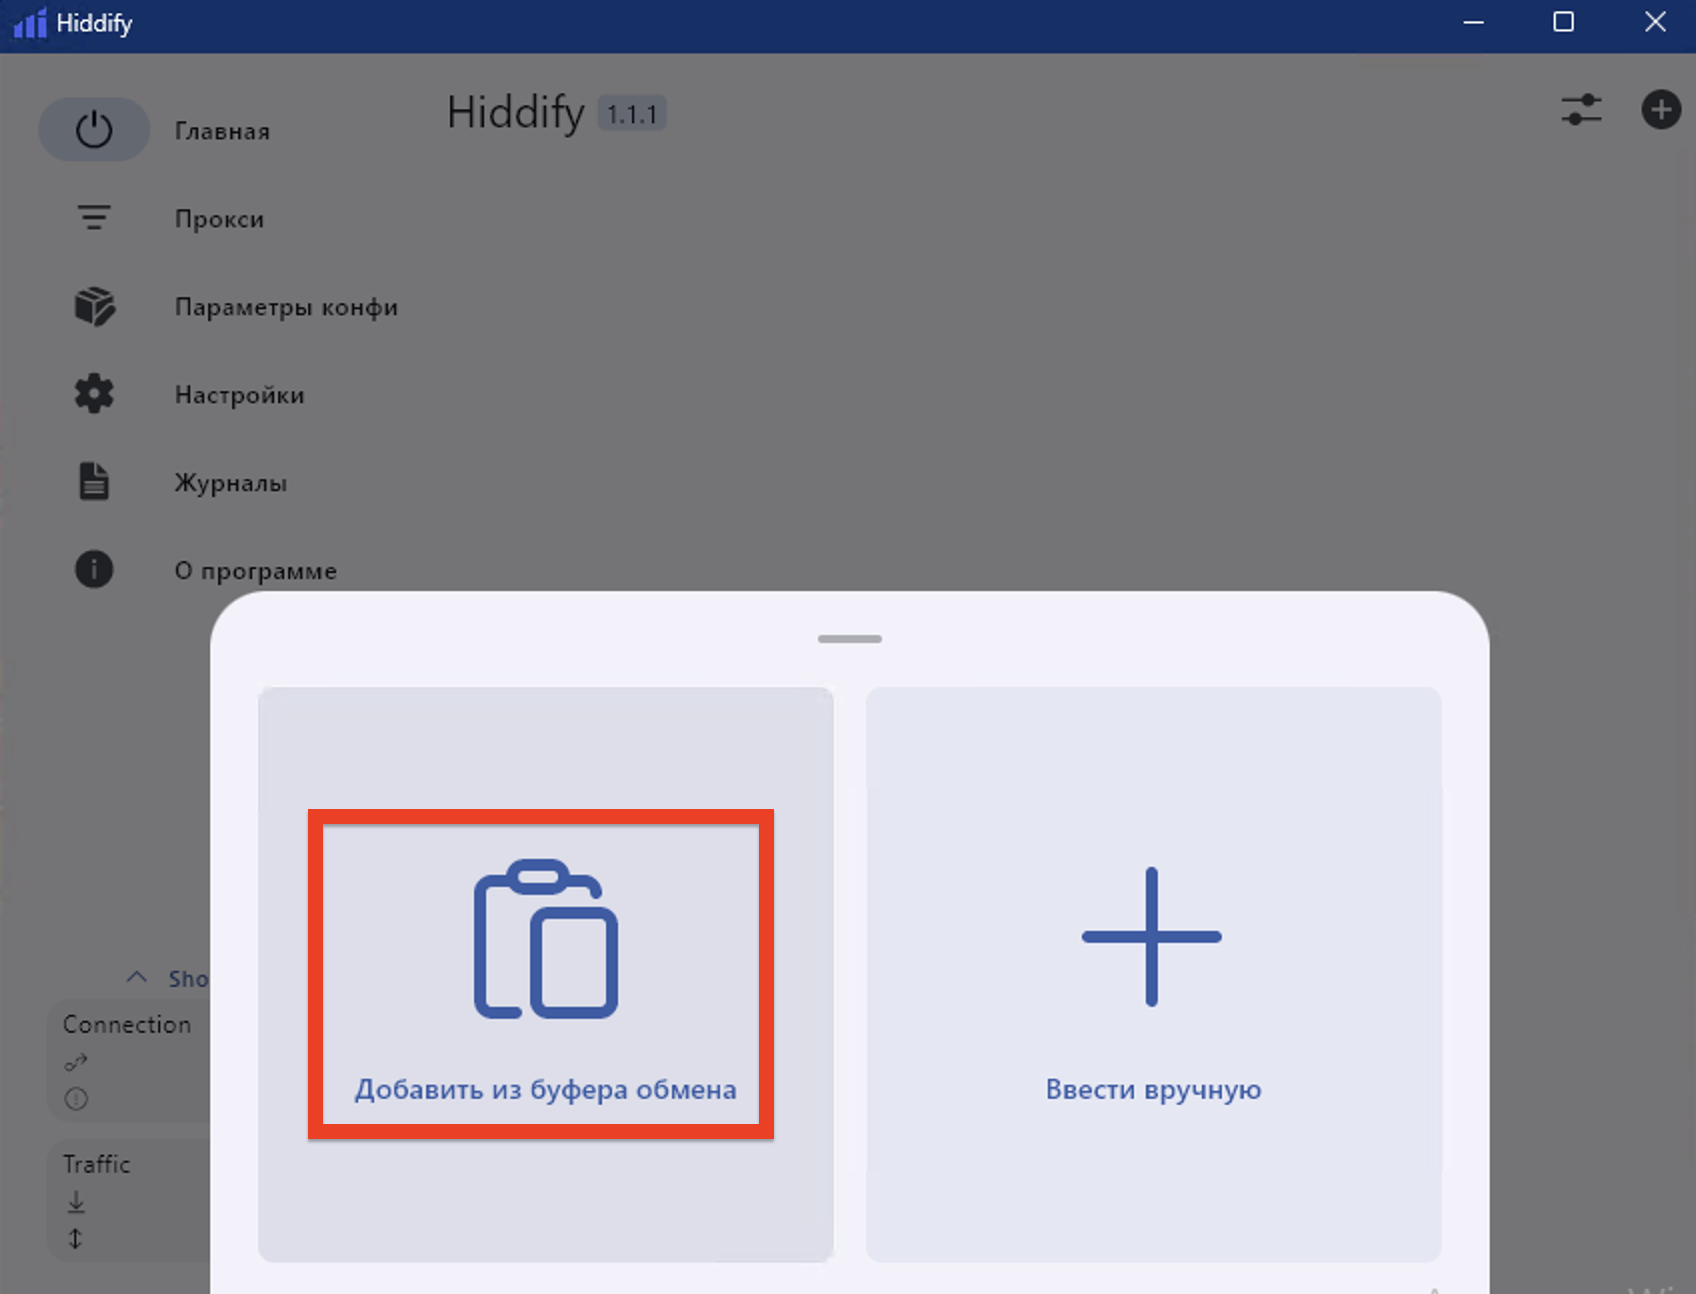
Task: Click the small info icon under Connection
Action: 76,1099
